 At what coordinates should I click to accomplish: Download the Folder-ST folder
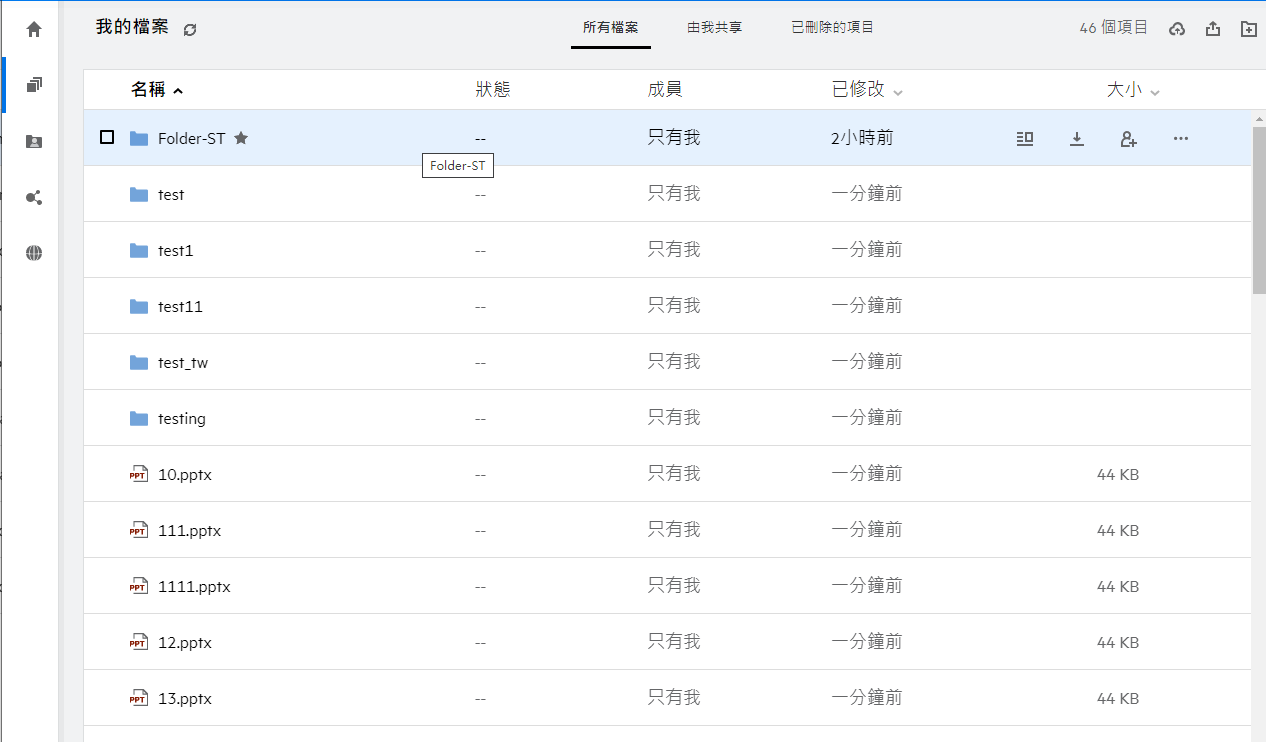coord(1077,139)
